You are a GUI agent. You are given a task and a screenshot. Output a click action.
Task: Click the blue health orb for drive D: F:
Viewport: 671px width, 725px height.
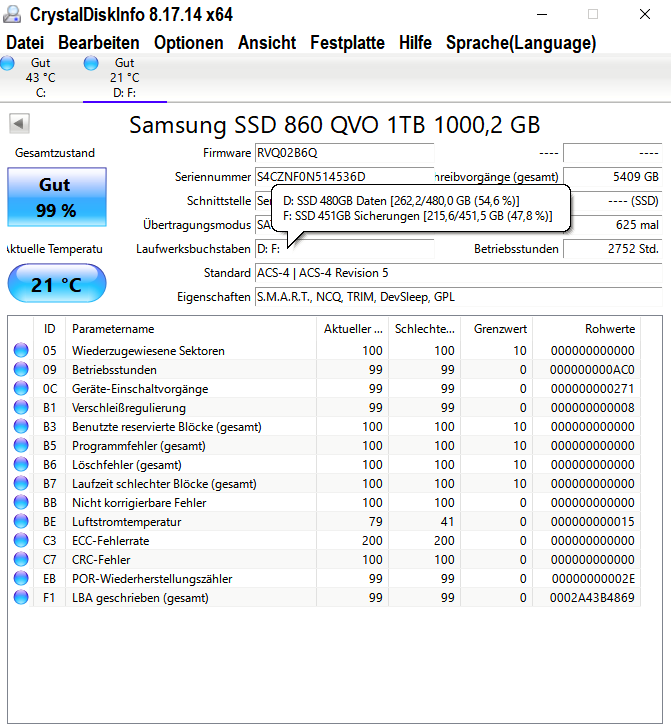91,63
